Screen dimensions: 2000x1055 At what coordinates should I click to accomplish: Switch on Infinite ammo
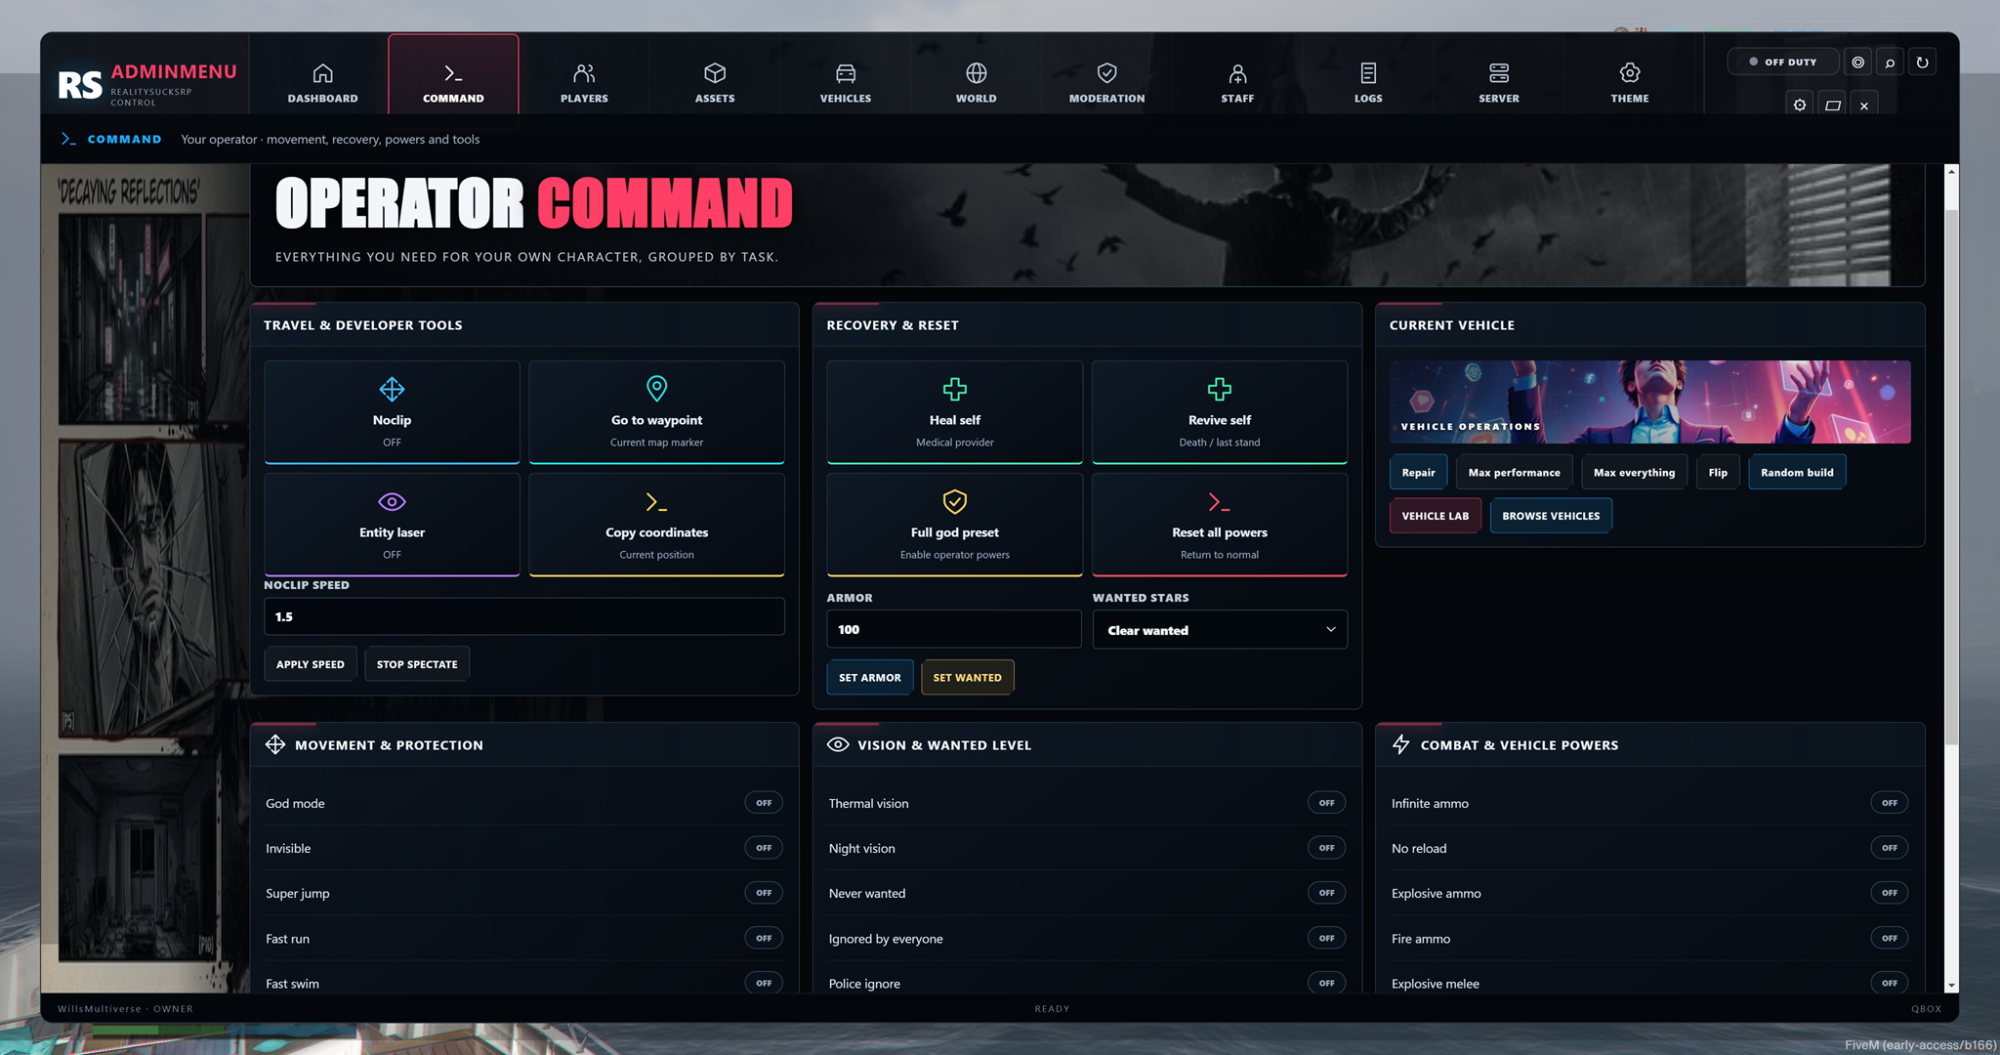coord(1890,803)
